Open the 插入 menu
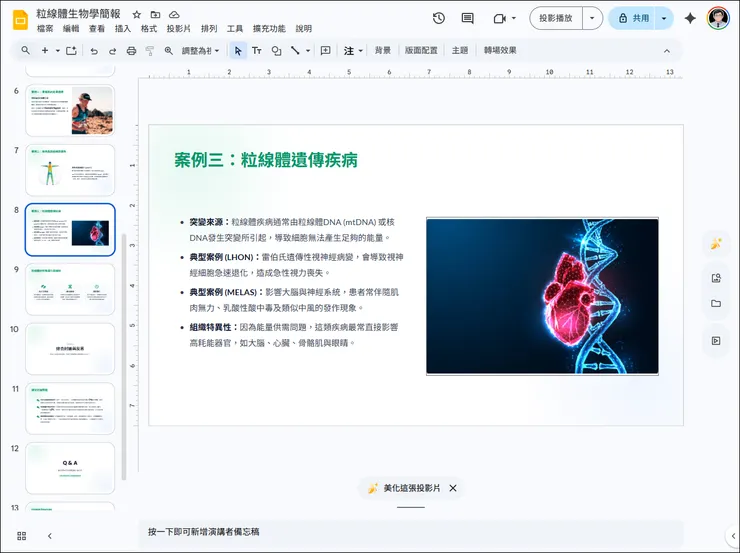Viewport: 740px width, 553px height. [123, 29]
